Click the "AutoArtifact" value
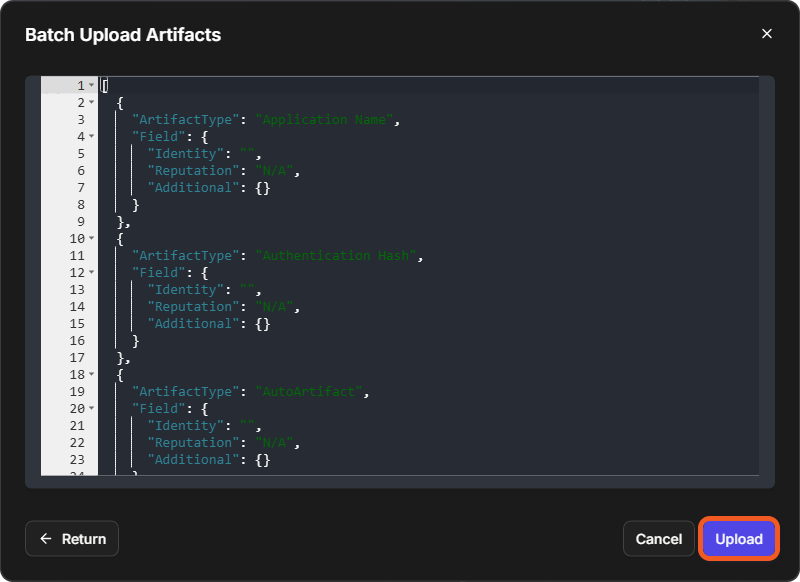This screenshot has width=800, height=582. click(x=309, y=392)
